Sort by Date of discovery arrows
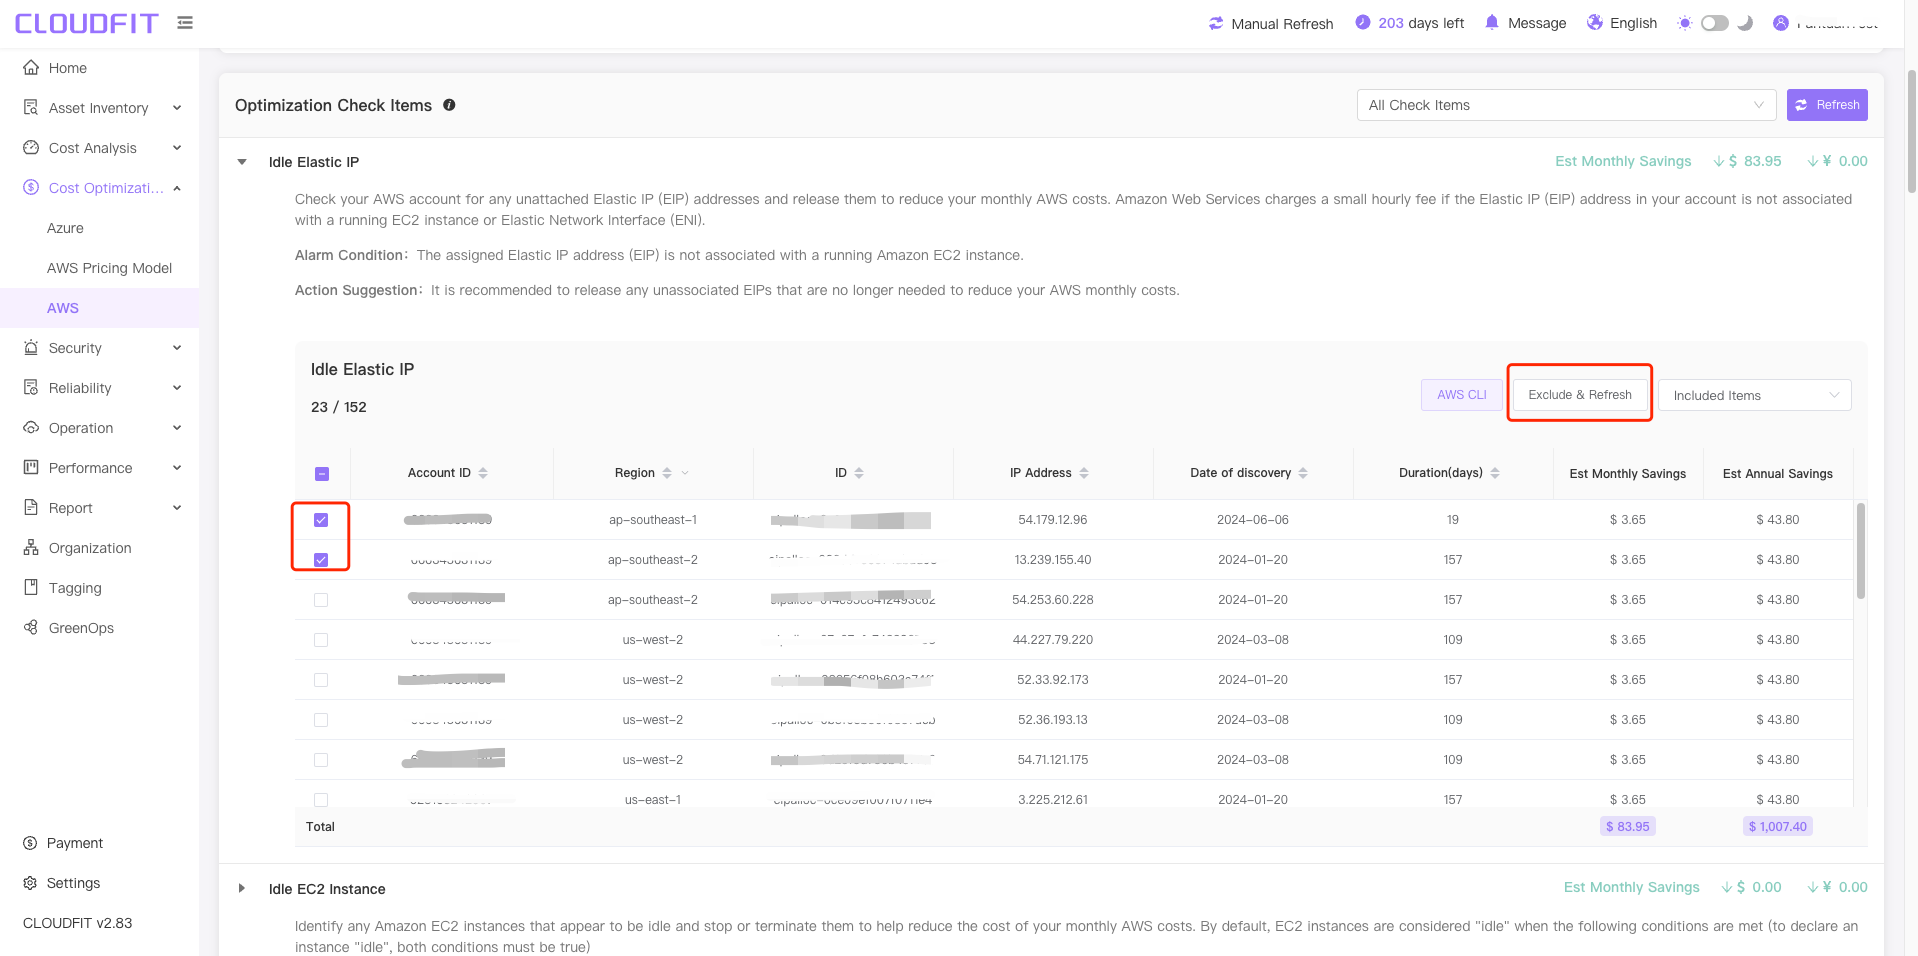 1303,473
